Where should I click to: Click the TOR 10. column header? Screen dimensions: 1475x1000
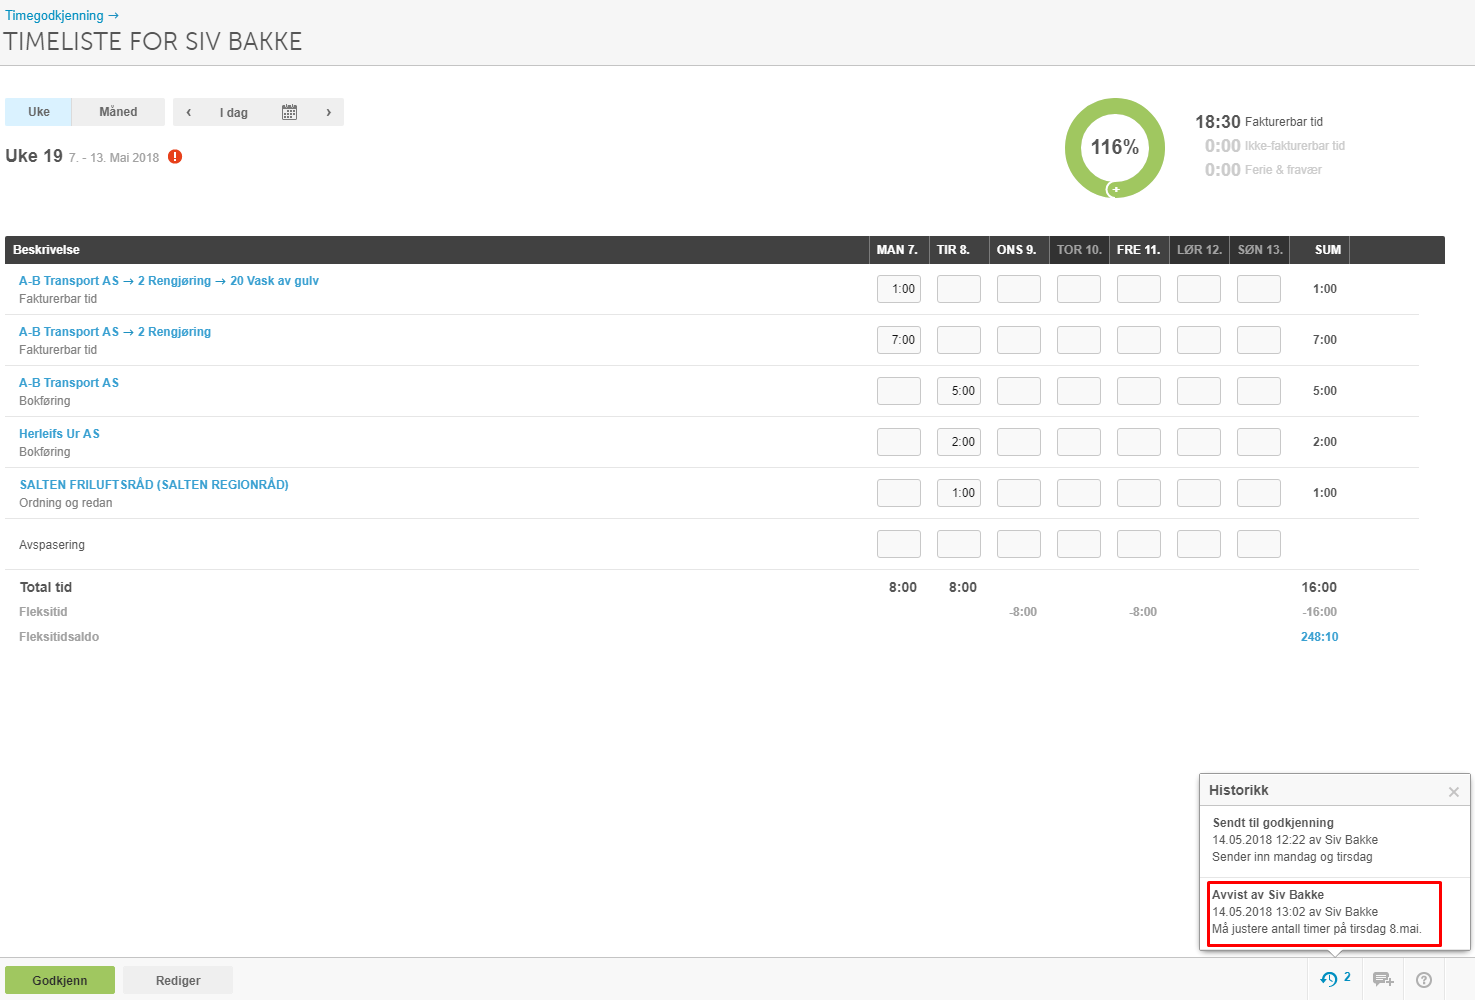pos(1079,250)
